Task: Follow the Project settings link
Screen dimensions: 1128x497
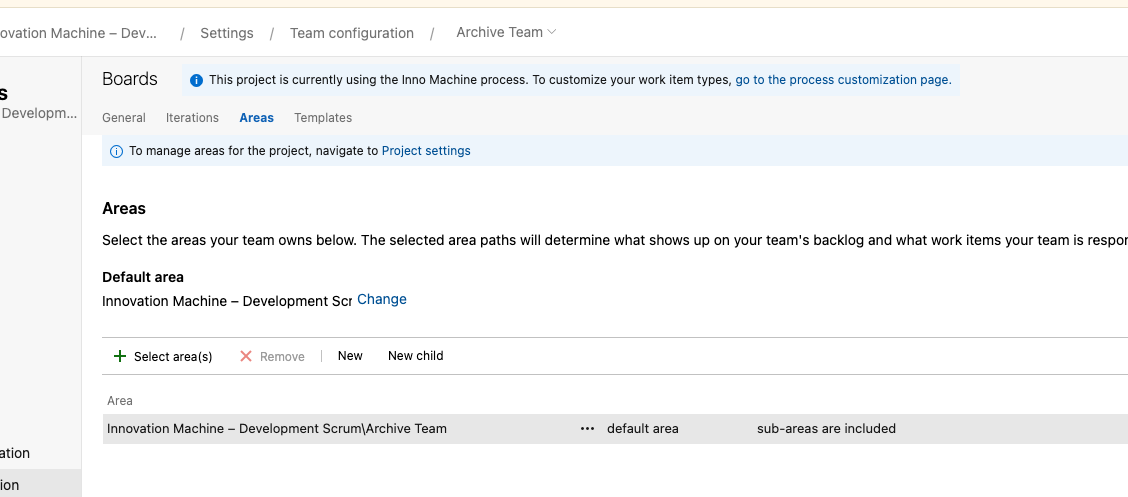Action: (426, 151)
